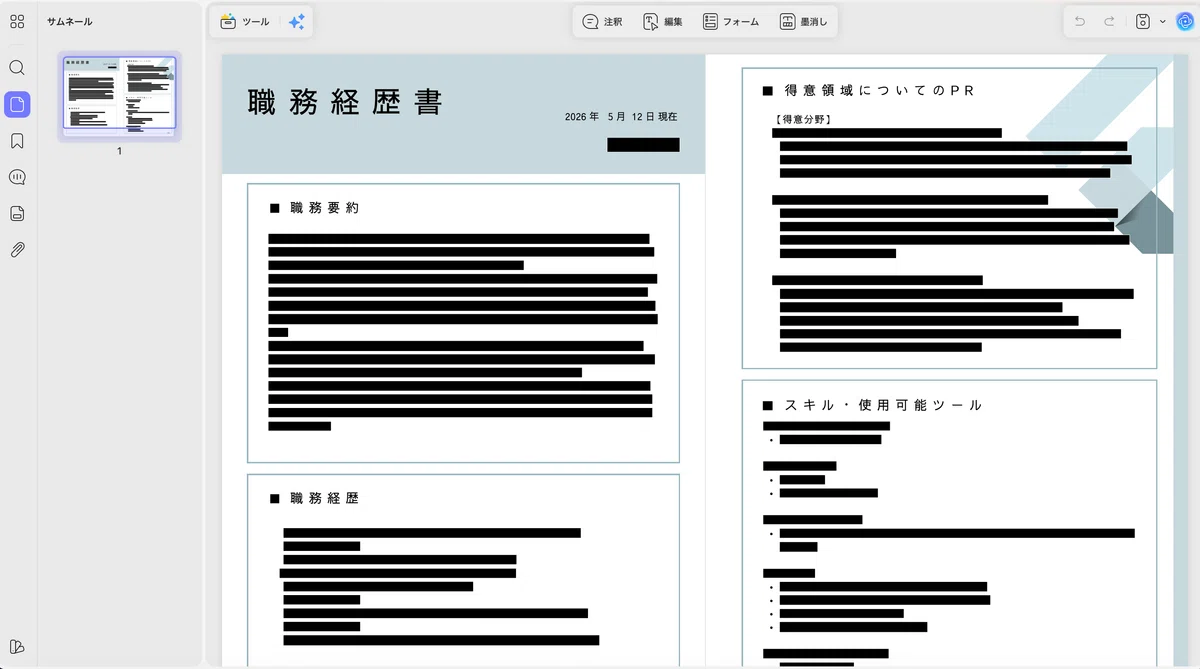Viewport: 1200px width, 669px height.
Task: Open the home grid icon in the sidebar
Action: coord(17,21)
